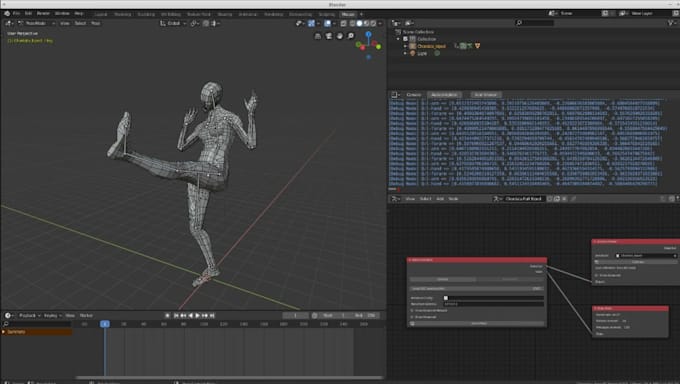This screenshot has height=384, width=680.
Task: Click the blue playhead frame marker
Action: coord(105,324)
